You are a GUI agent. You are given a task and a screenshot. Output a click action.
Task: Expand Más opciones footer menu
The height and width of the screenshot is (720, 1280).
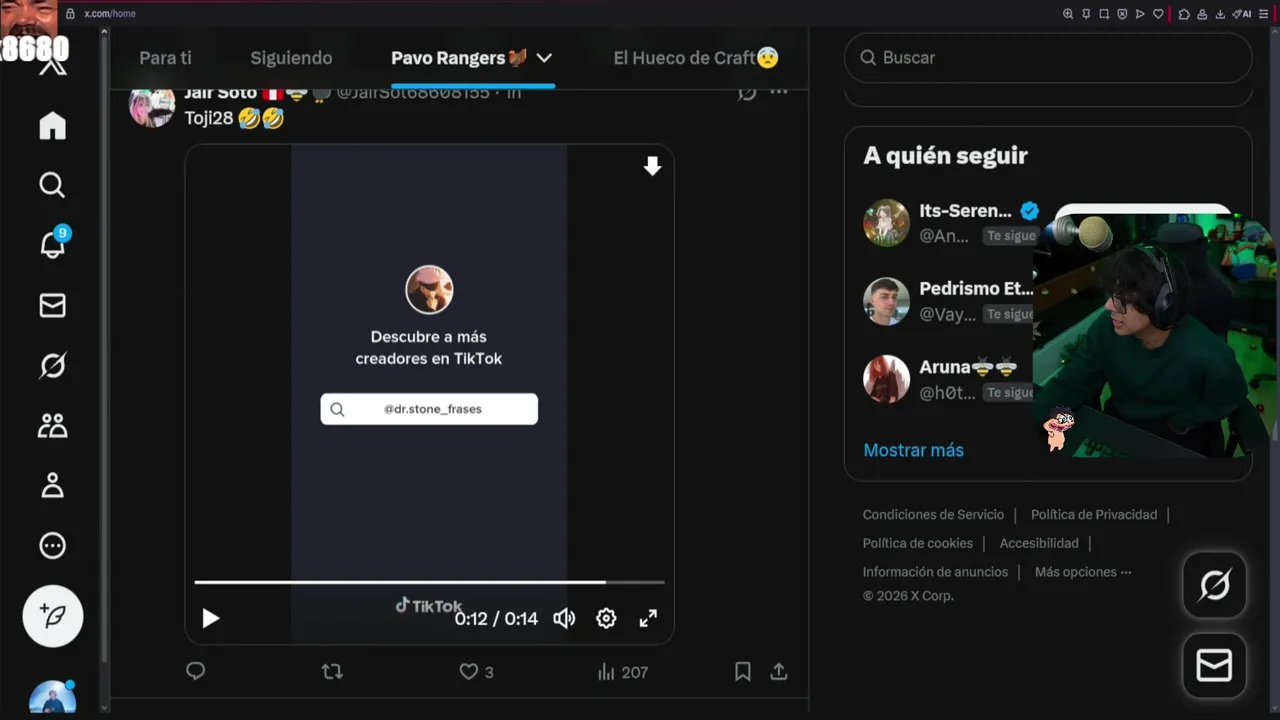point(1083,572)
